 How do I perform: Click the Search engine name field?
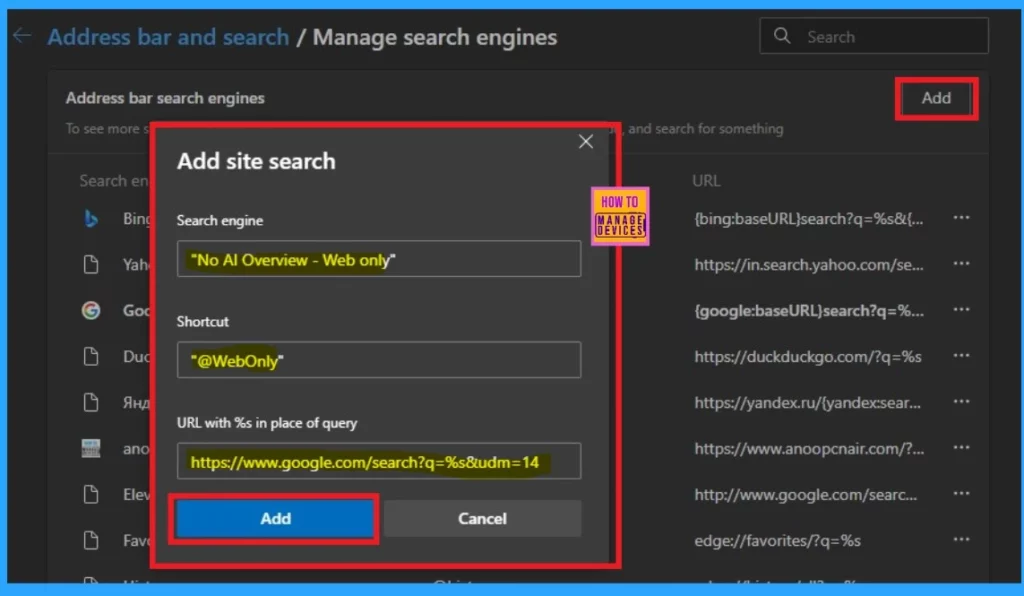pos(379,259)
